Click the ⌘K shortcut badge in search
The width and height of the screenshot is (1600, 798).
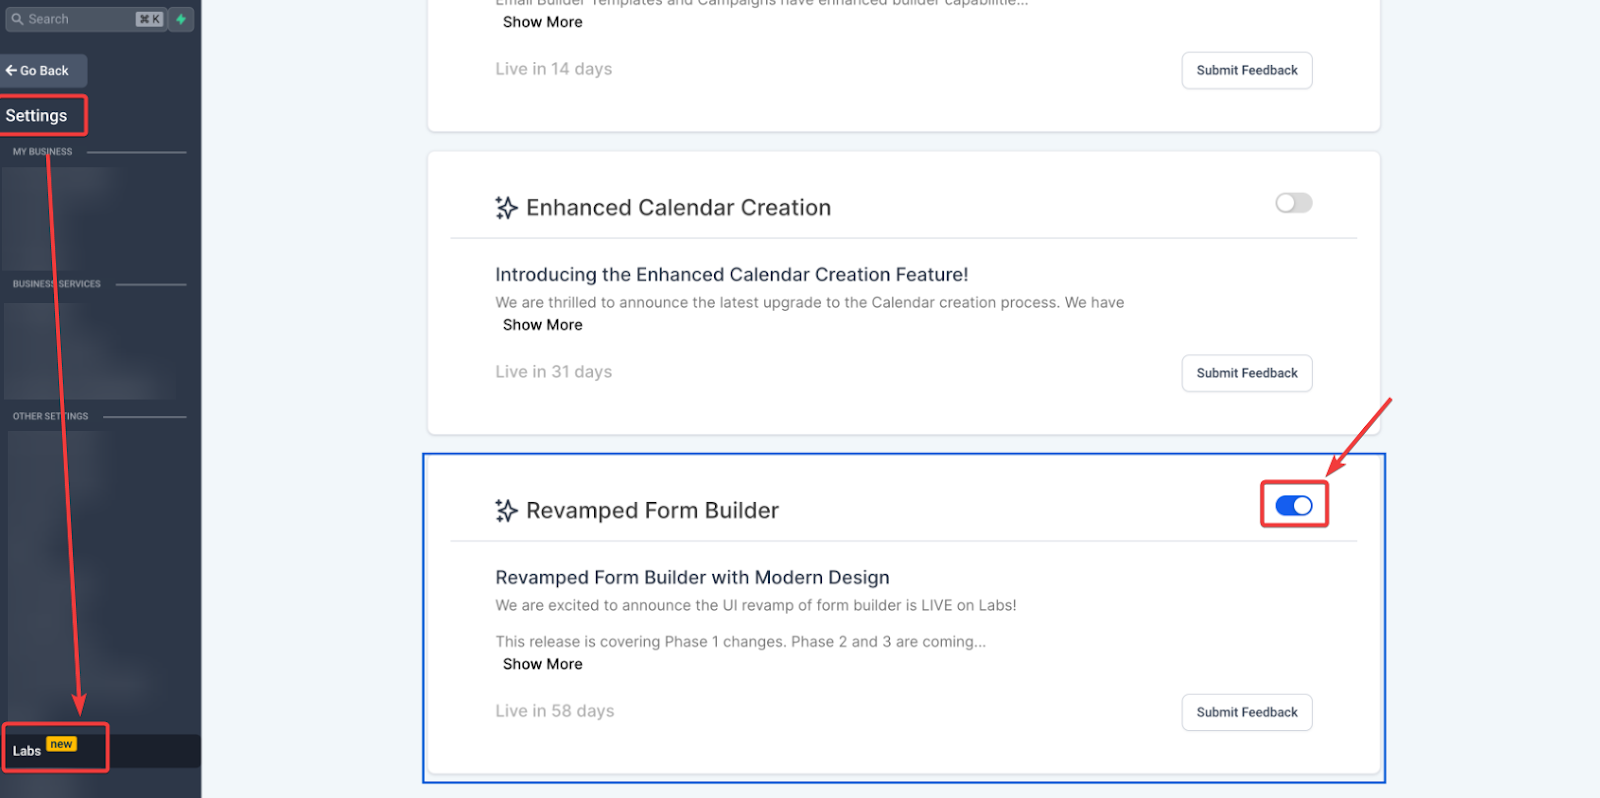click(x=149, y=19)
